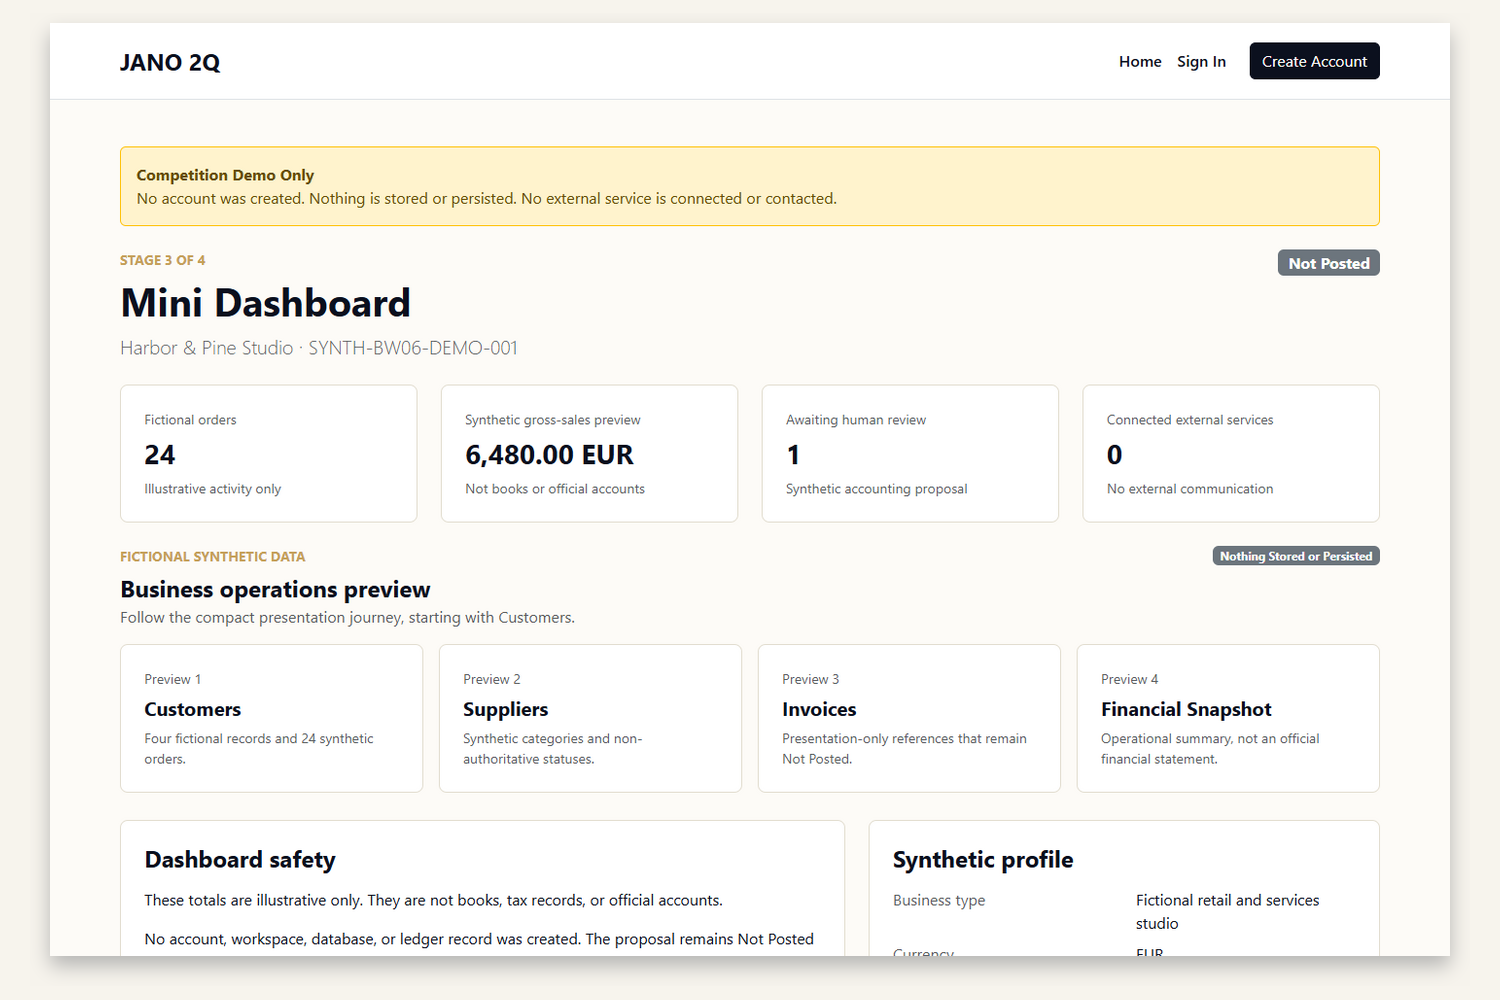The width and height of the screenshot is (1500, 1000).
Task: Click the Business operations preview heading
Action: click(x=275, y=589)
